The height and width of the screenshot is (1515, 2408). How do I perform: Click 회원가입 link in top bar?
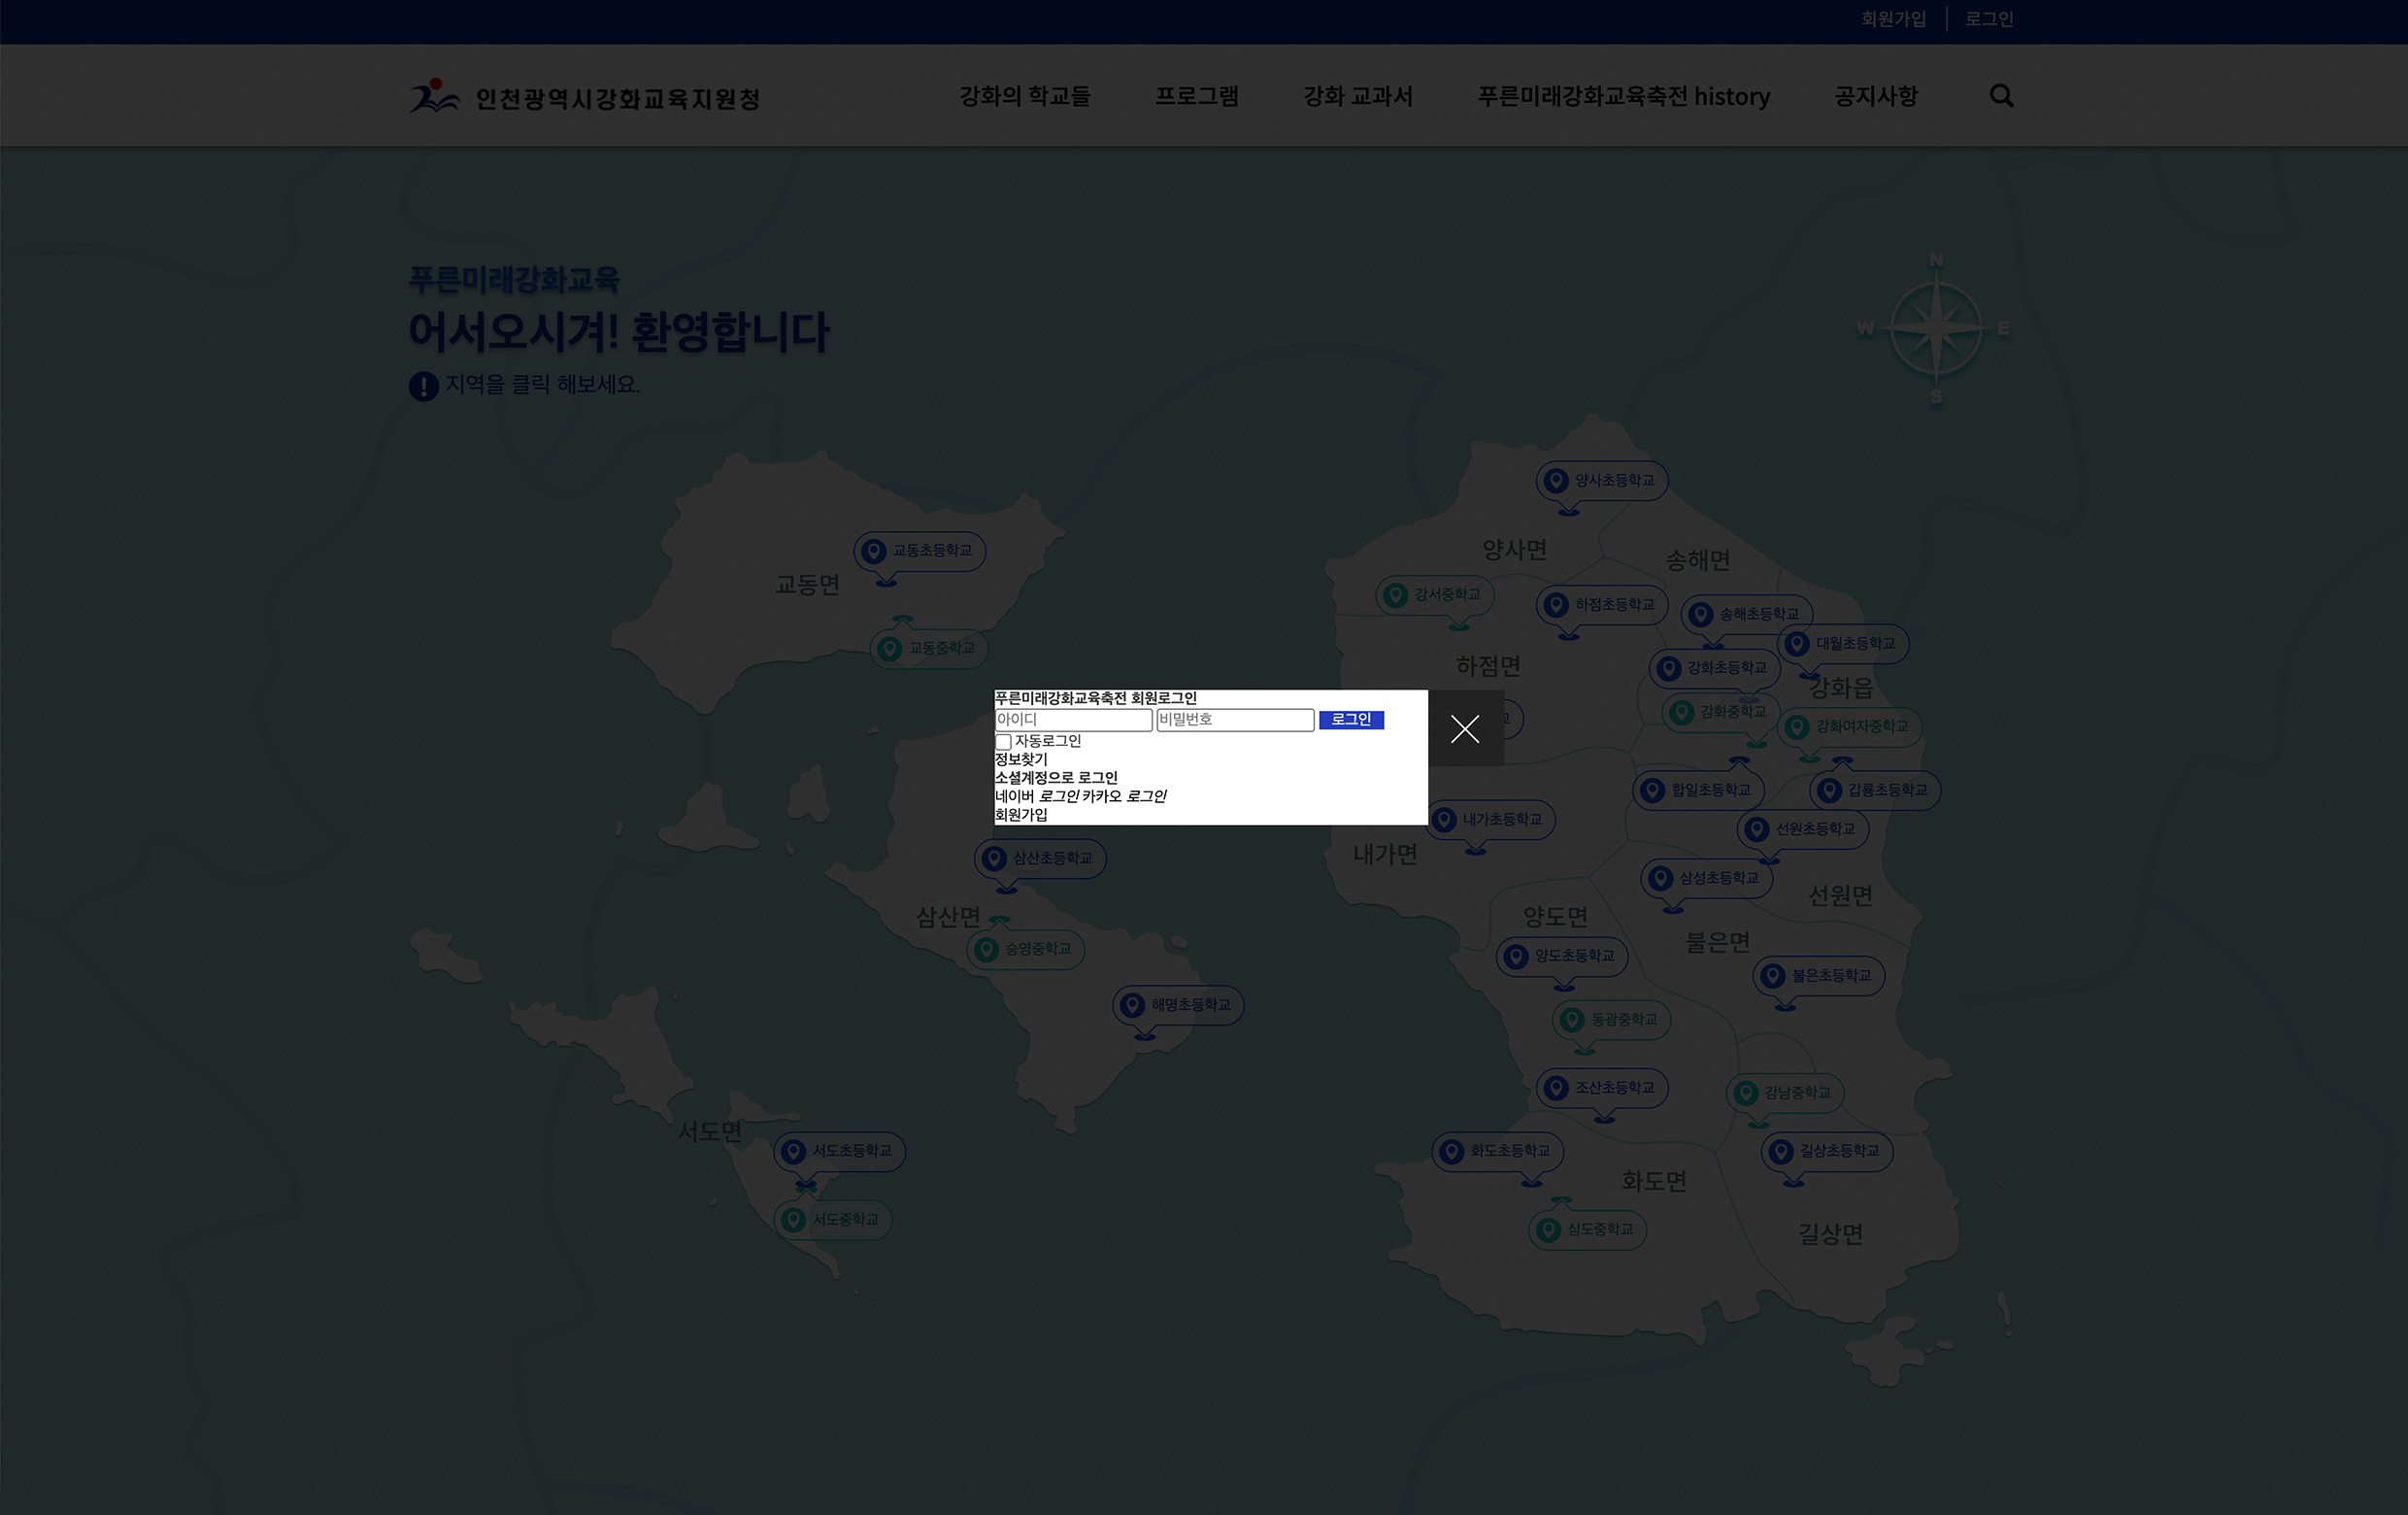click(x=1893, y=19)
